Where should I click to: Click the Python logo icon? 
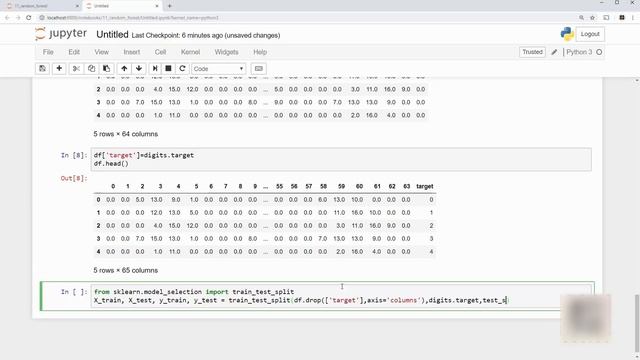[567, 34]
